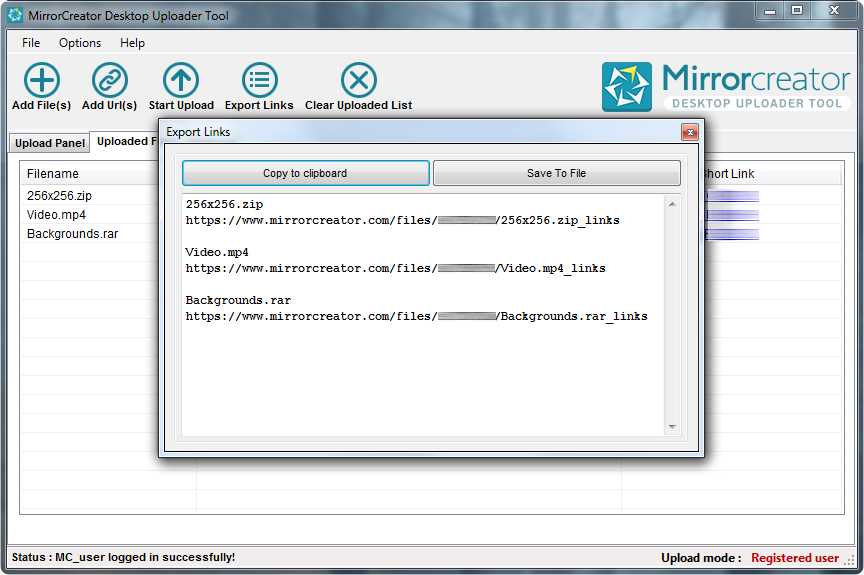The image size is (864, 575).
Task: Click the Add File(s) plus icon
Action: coord(42,80)
